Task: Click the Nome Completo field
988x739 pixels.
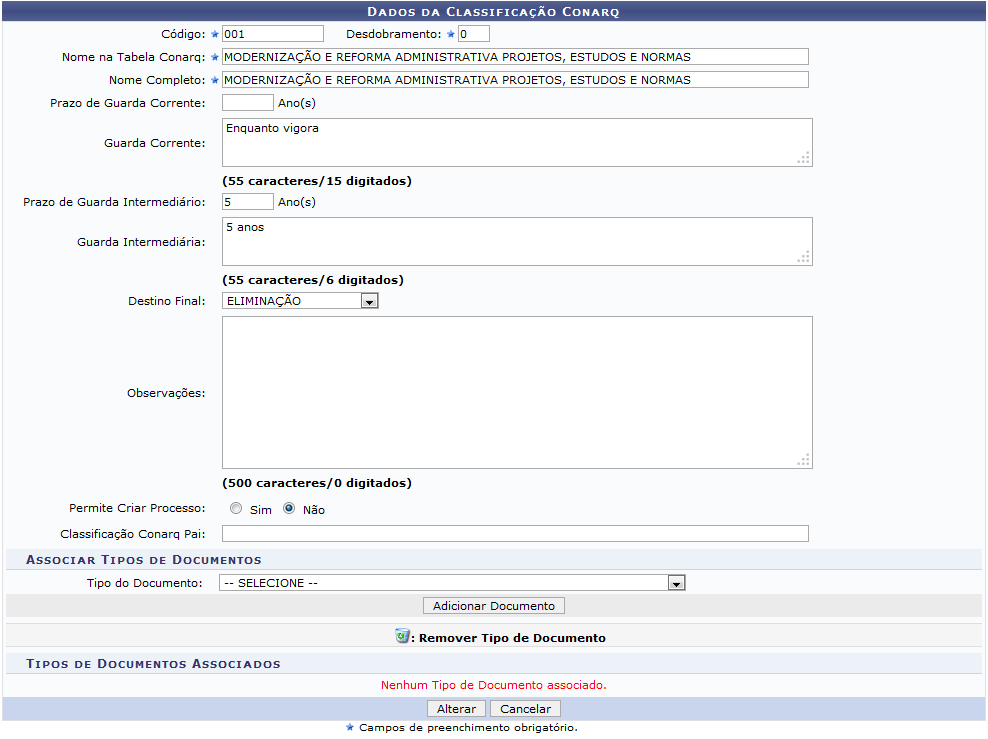Action: 515,80
